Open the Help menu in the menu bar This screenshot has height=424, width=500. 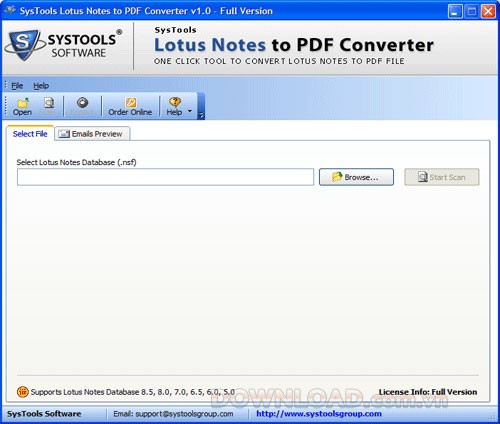point(41,86)
